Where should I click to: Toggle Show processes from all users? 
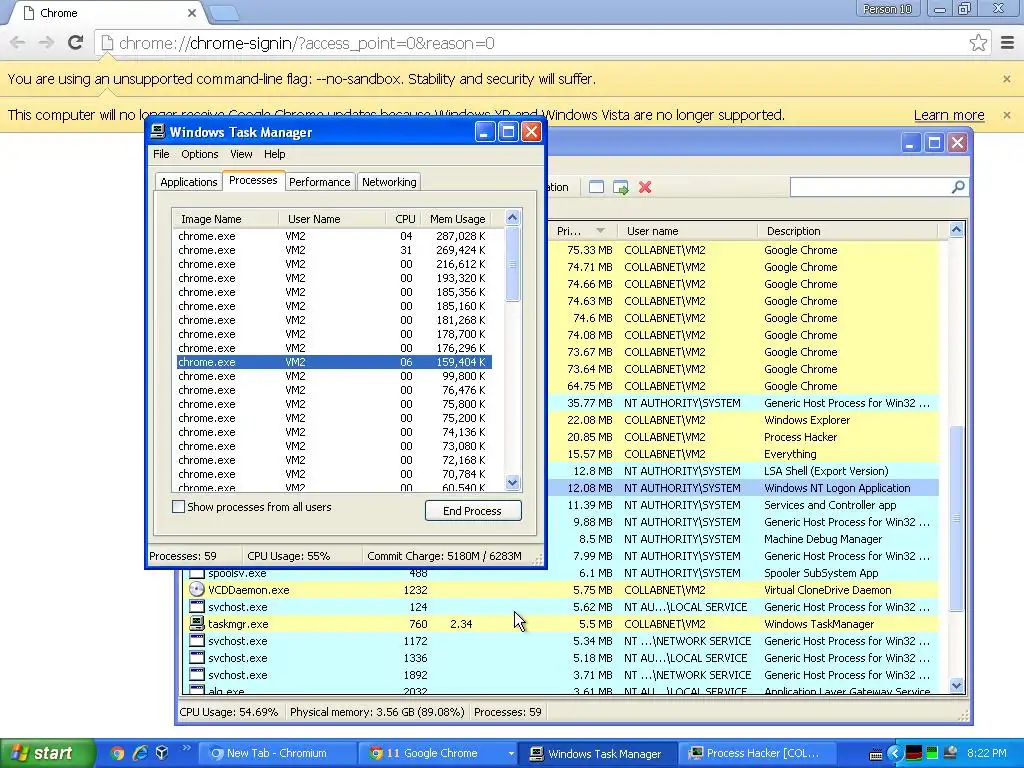click(x=178, y=507)
